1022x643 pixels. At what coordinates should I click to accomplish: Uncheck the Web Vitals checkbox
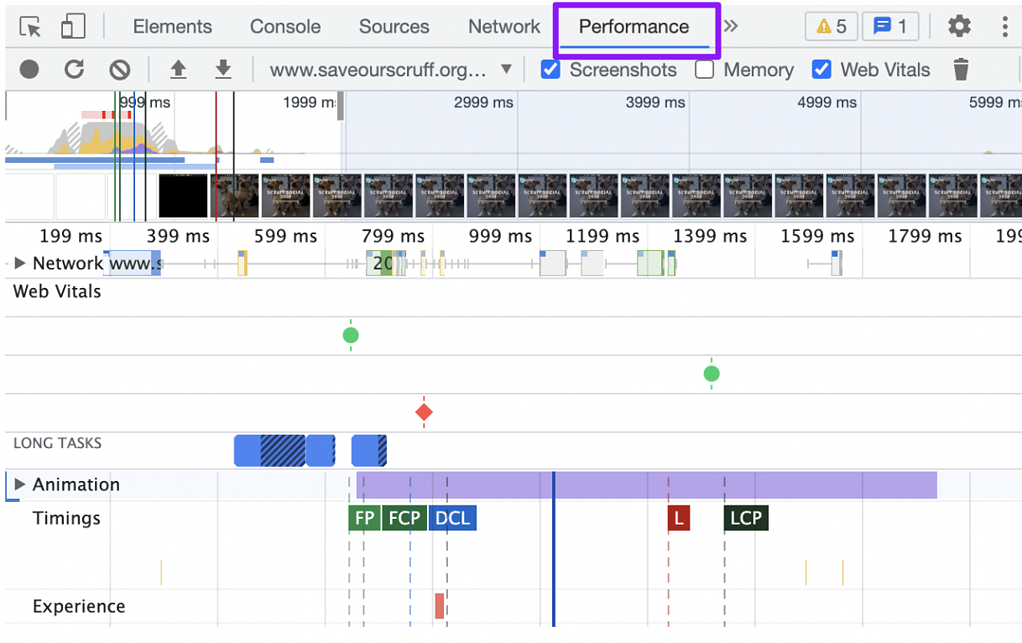(x=822, y=70)
